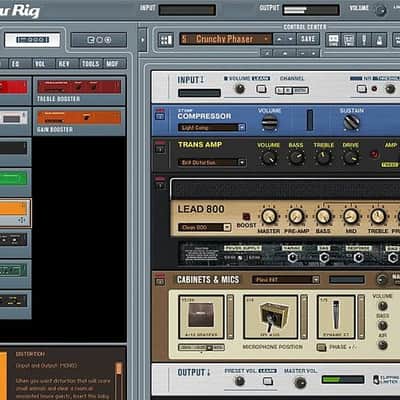Click the Trans Amp Bass knob

pyautogui.click(x=296, y=157)
